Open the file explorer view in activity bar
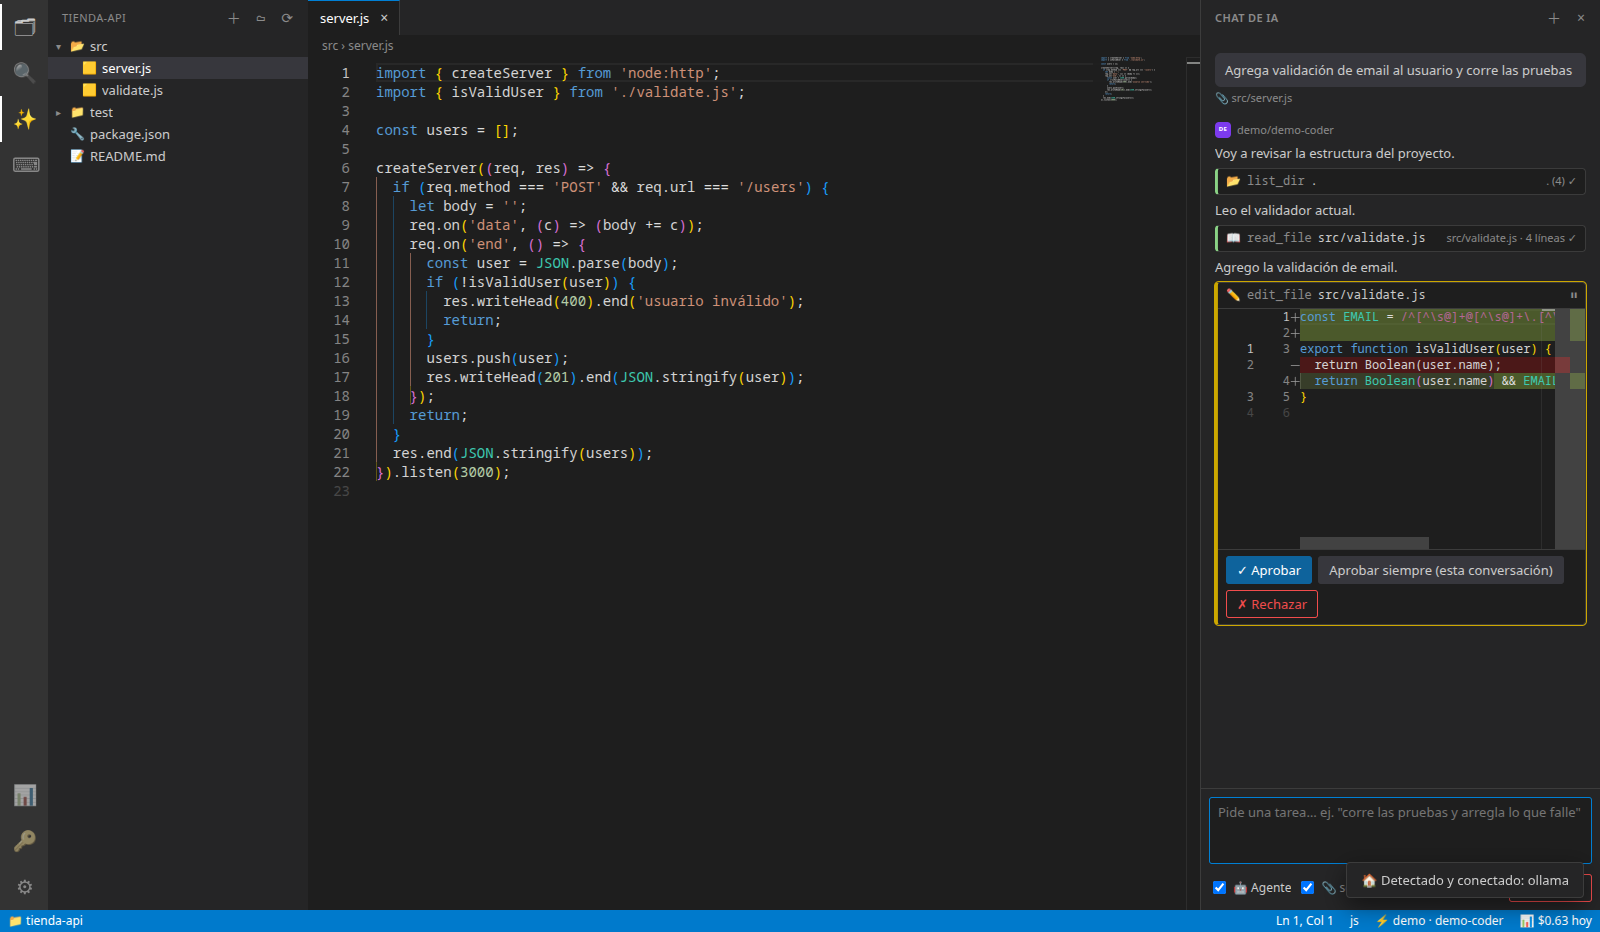1600x932 pixels. tap(24, 27)
